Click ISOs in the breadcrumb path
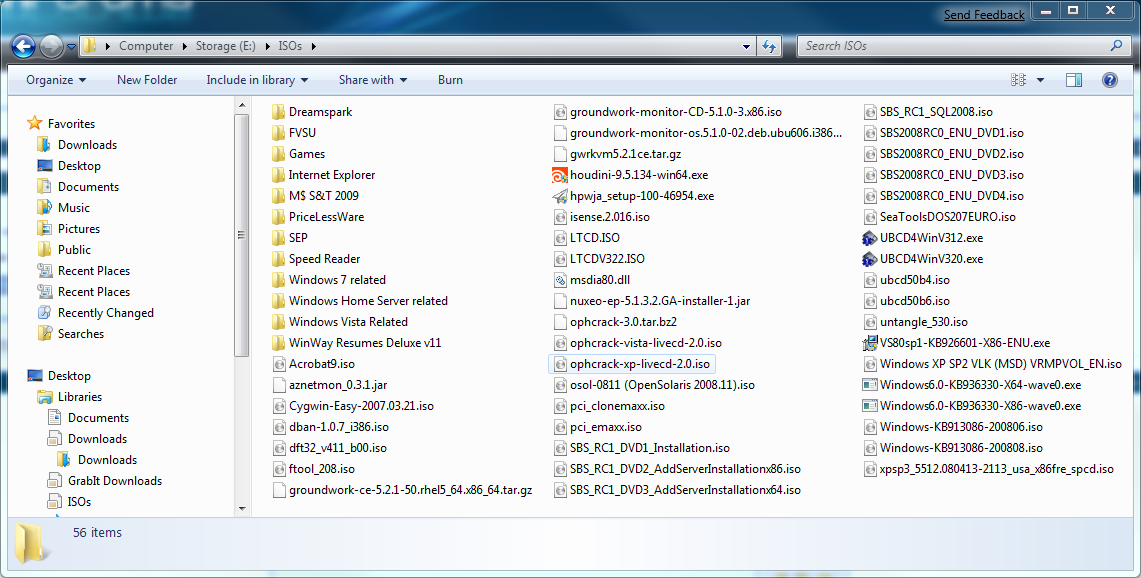 click(290, 46)
